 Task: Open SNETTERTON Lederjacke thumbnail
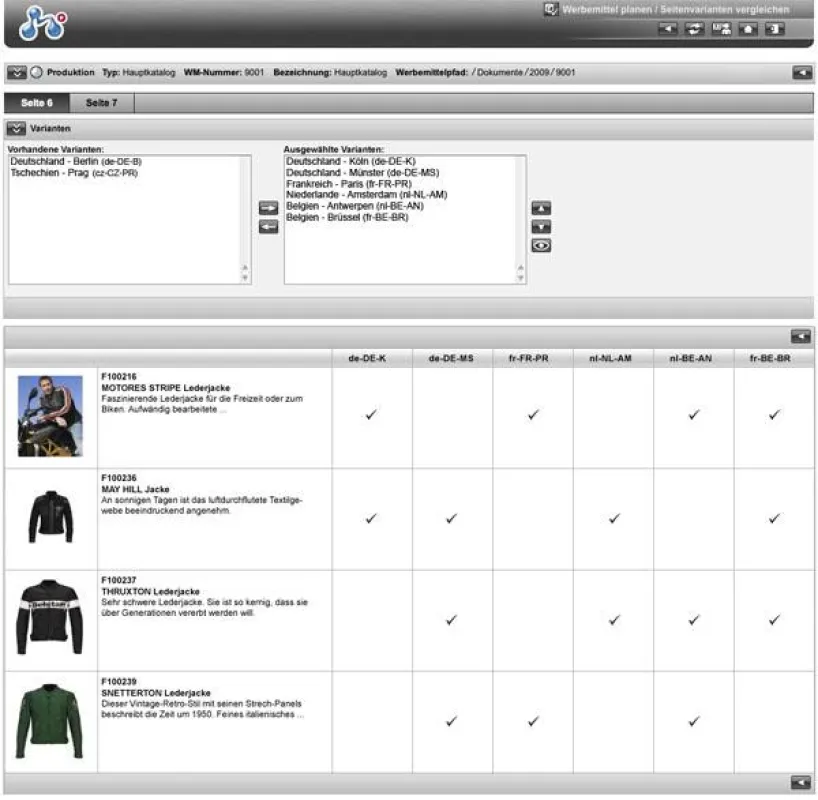click(49, 721)
